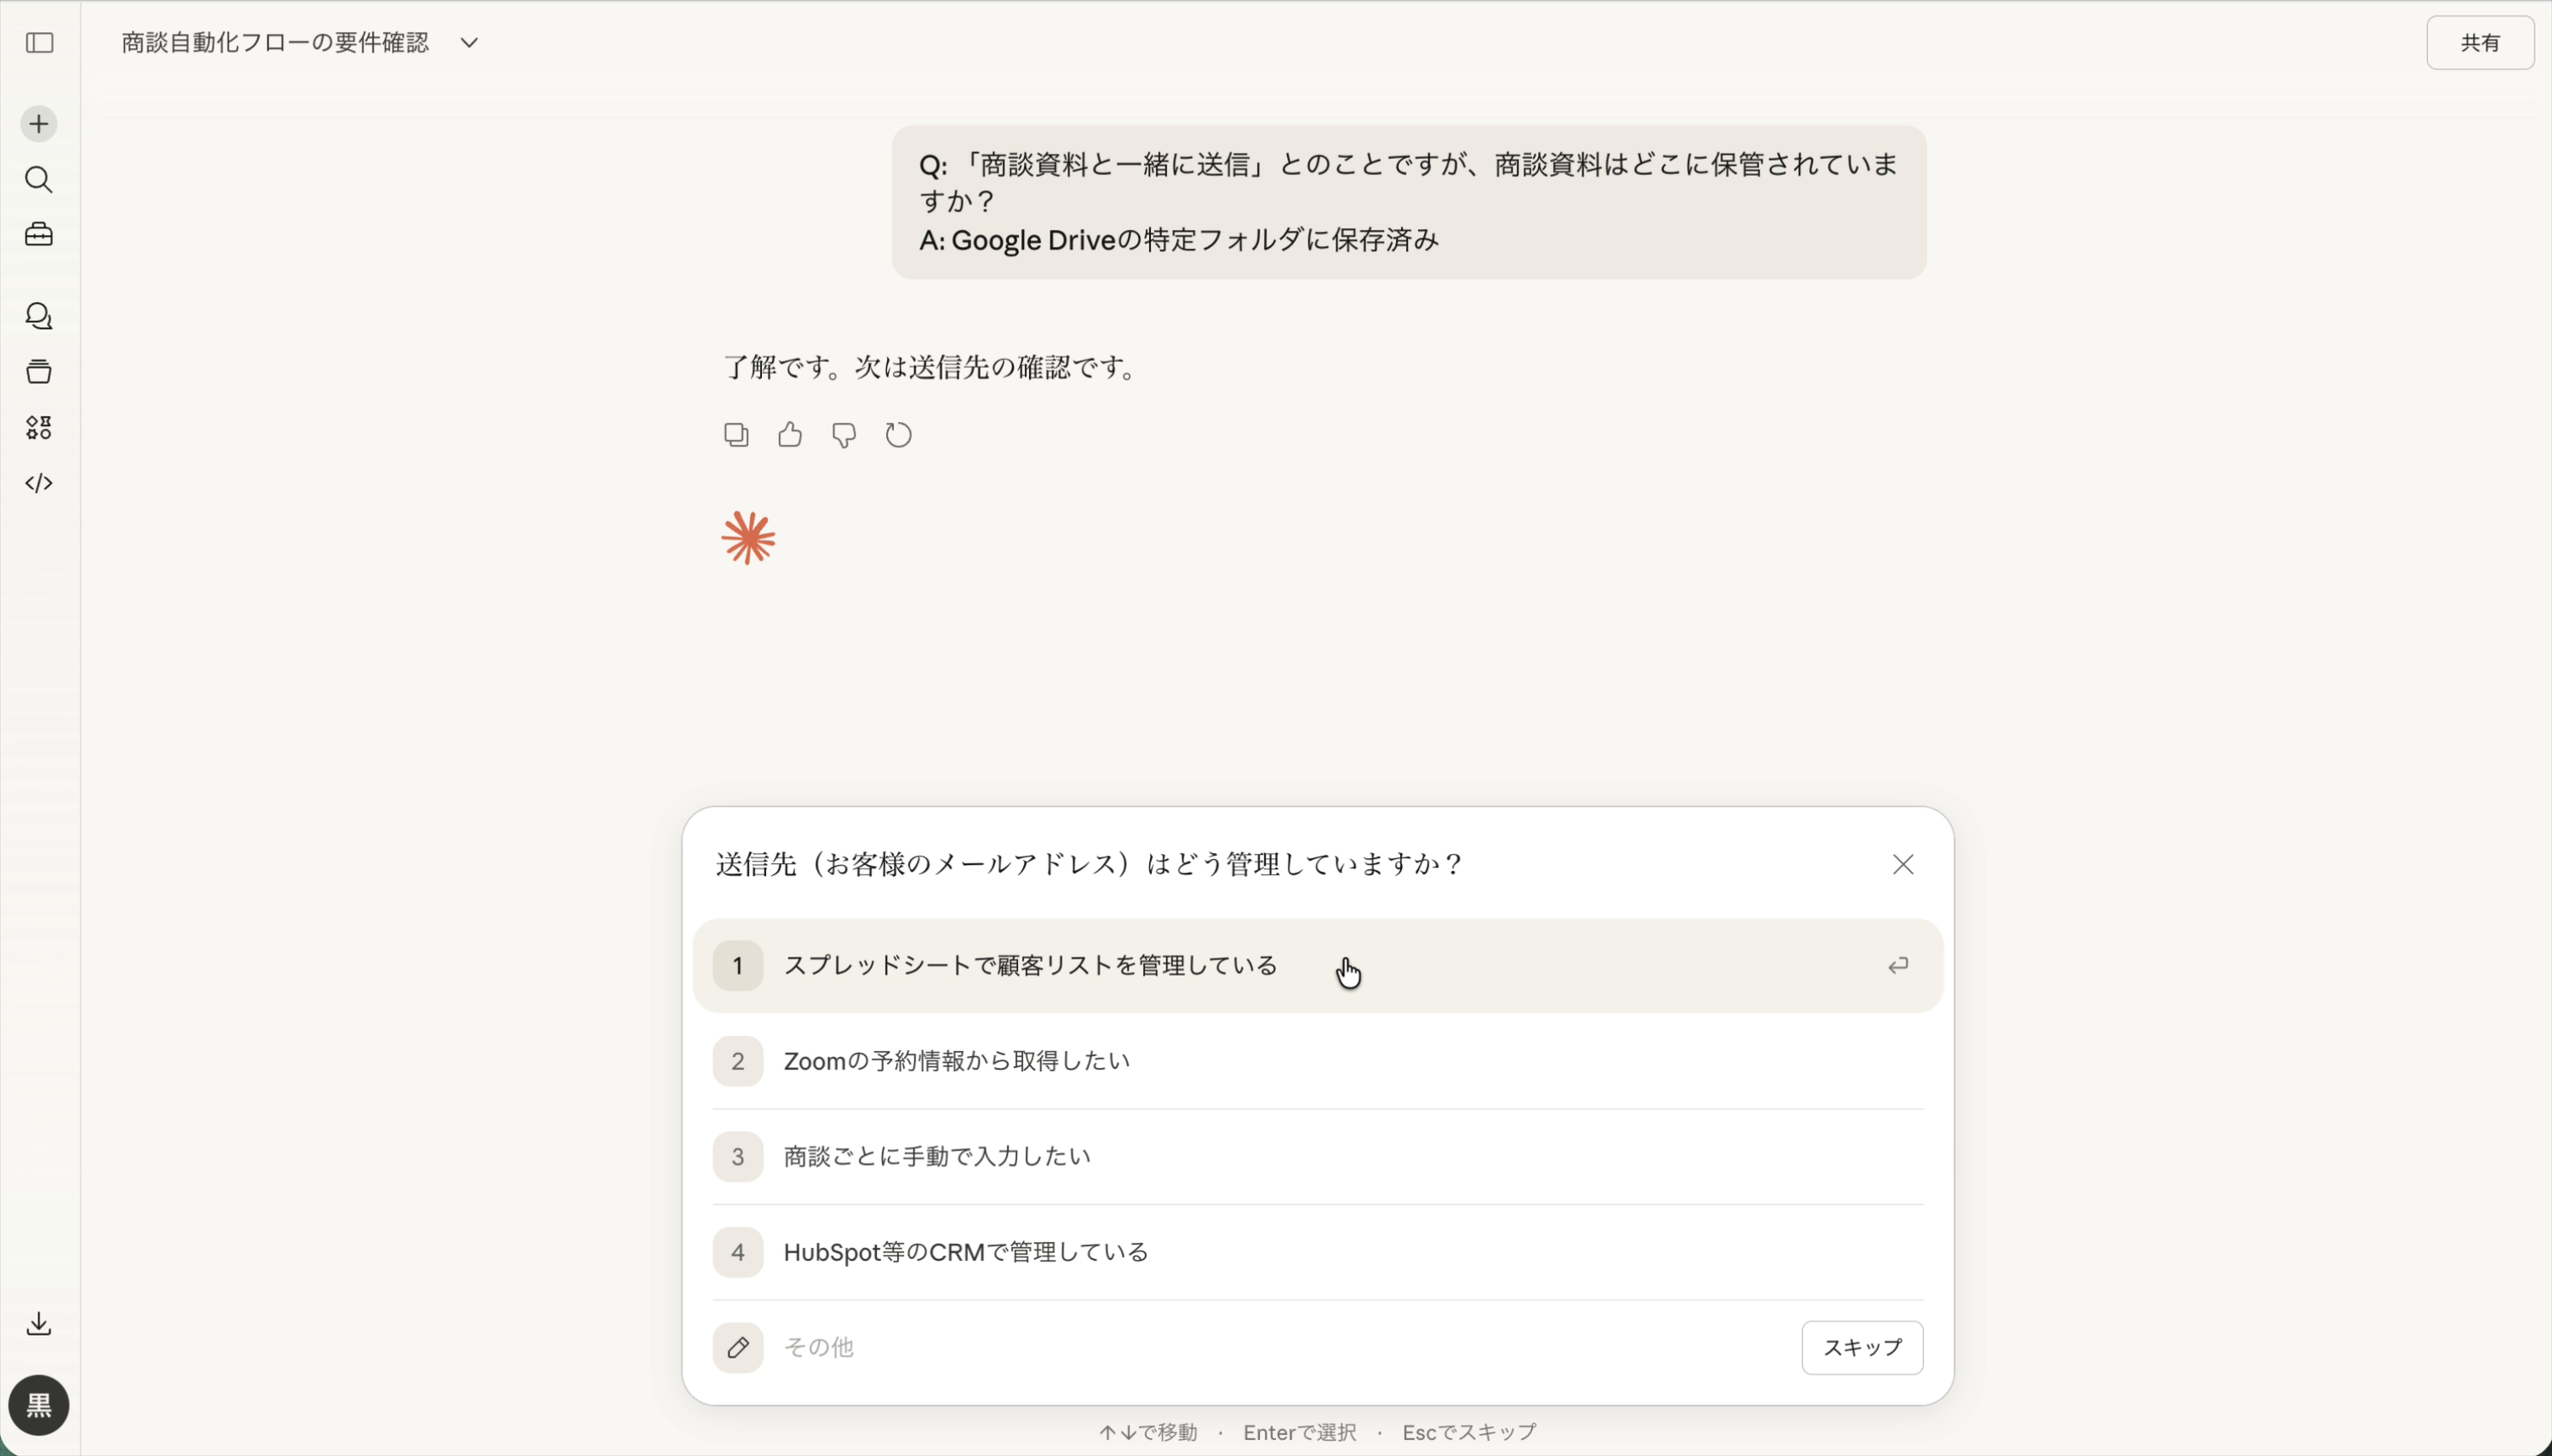
Task: Open the connectors grid icon
Action: point(40,428)
